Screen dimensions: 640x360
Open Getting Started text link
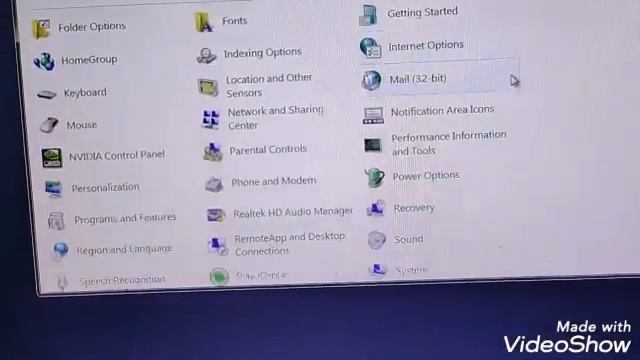click(x=423, y=12)
